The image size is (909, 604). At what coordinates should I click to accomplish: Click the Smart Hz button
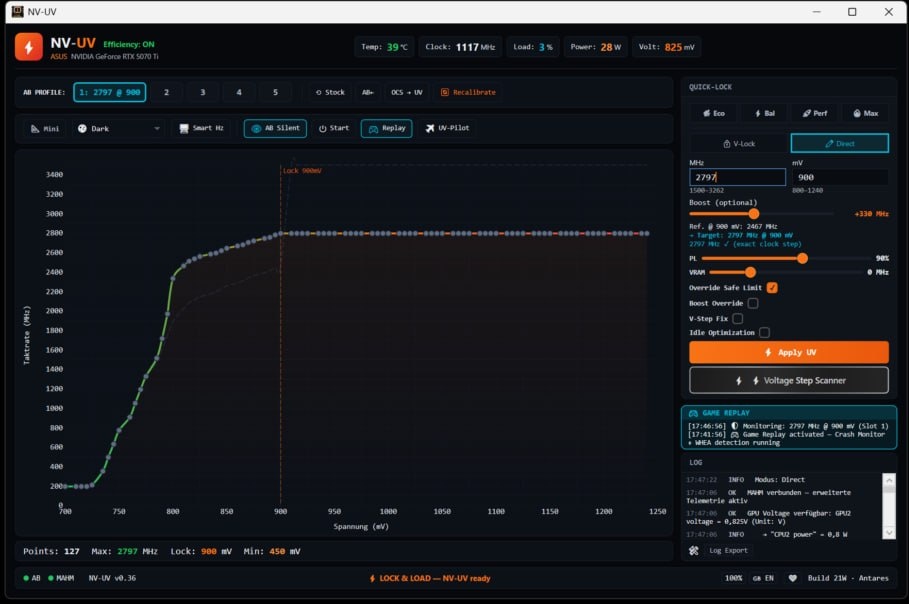[201, 128]
